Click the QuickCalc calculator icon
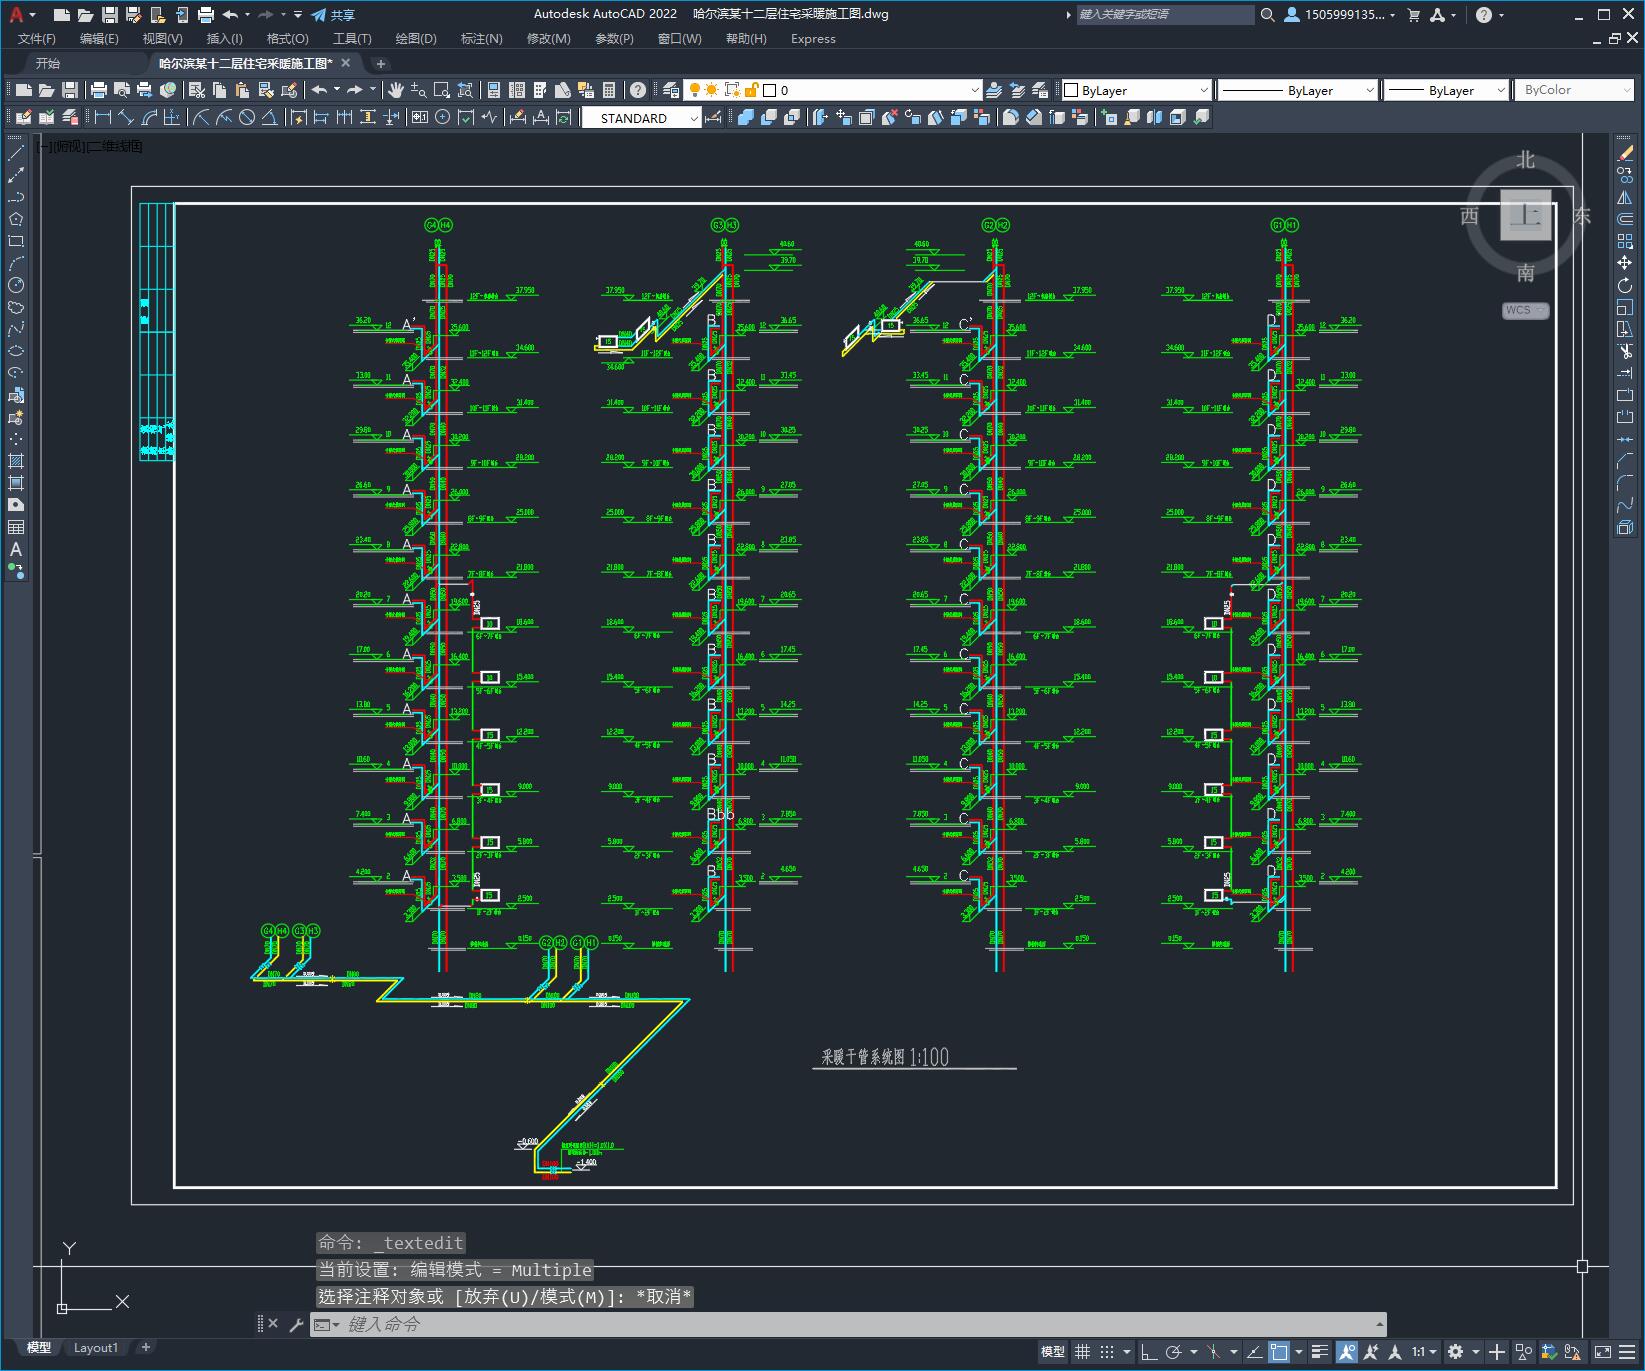Viewport: 1645px width, 1371px height. tap(609, 90)
